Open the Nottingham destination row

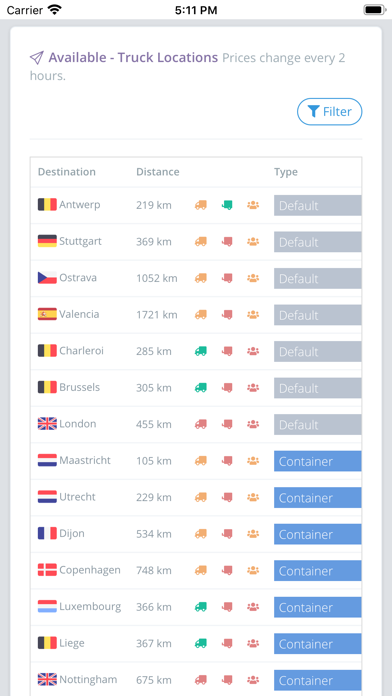pyautogui.click(x=196, y=680)
